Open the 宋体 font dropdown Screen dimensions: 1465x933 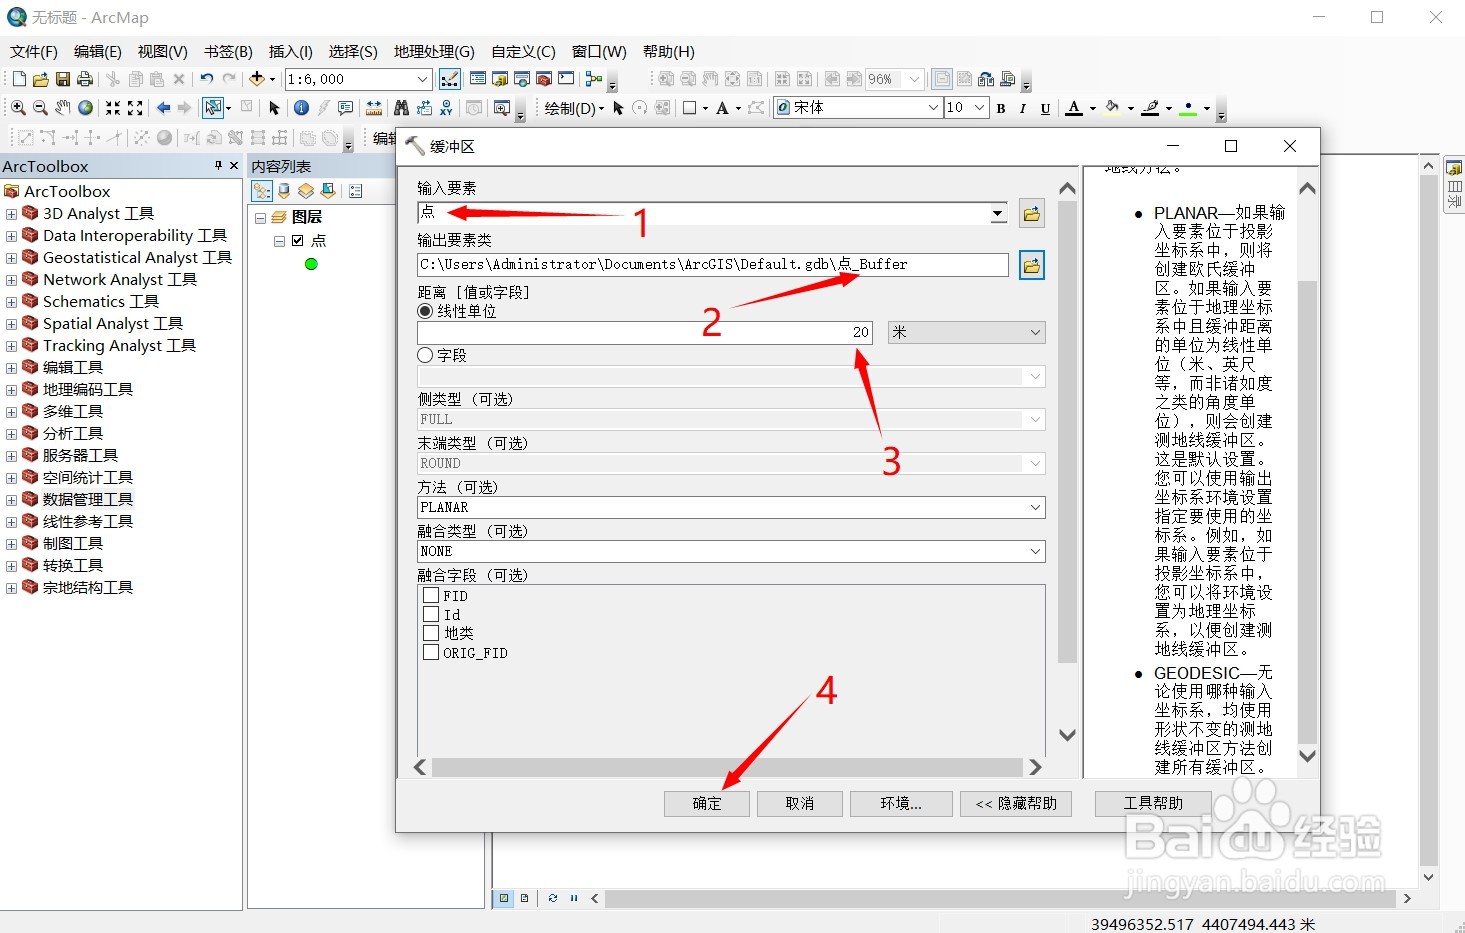[x=933, y=108]
